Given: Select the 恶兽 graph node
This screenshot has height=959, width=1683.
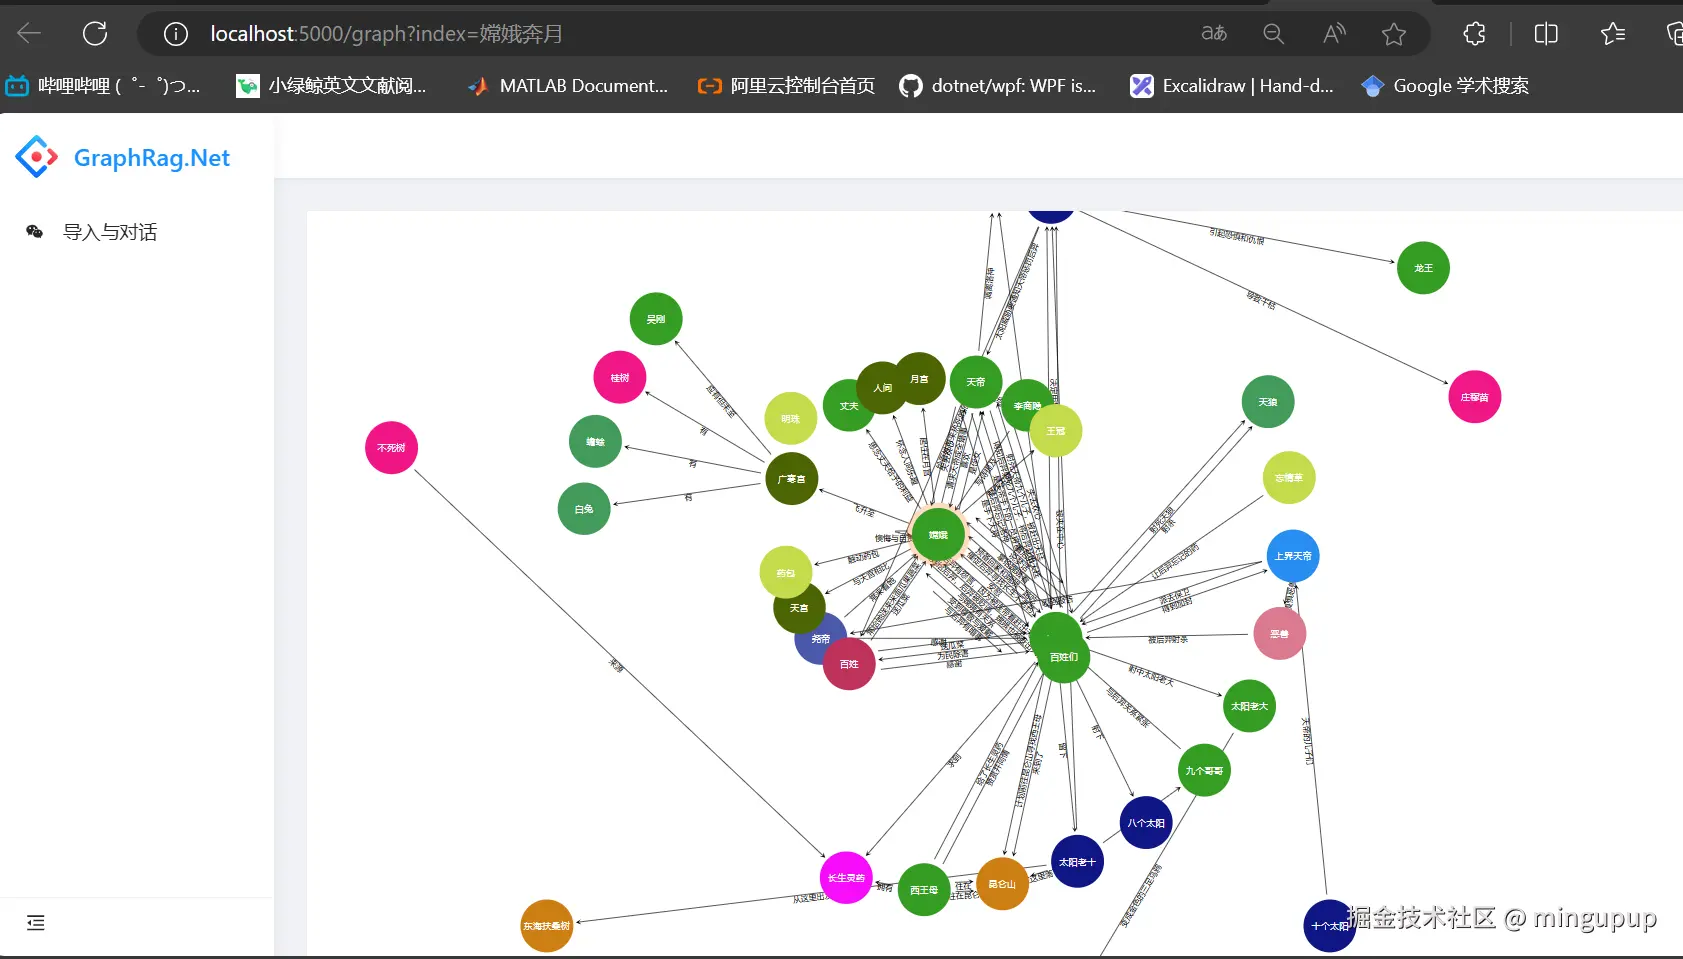Looking at the screenshot, I should pyautogui.click(x=1280, y=633).
